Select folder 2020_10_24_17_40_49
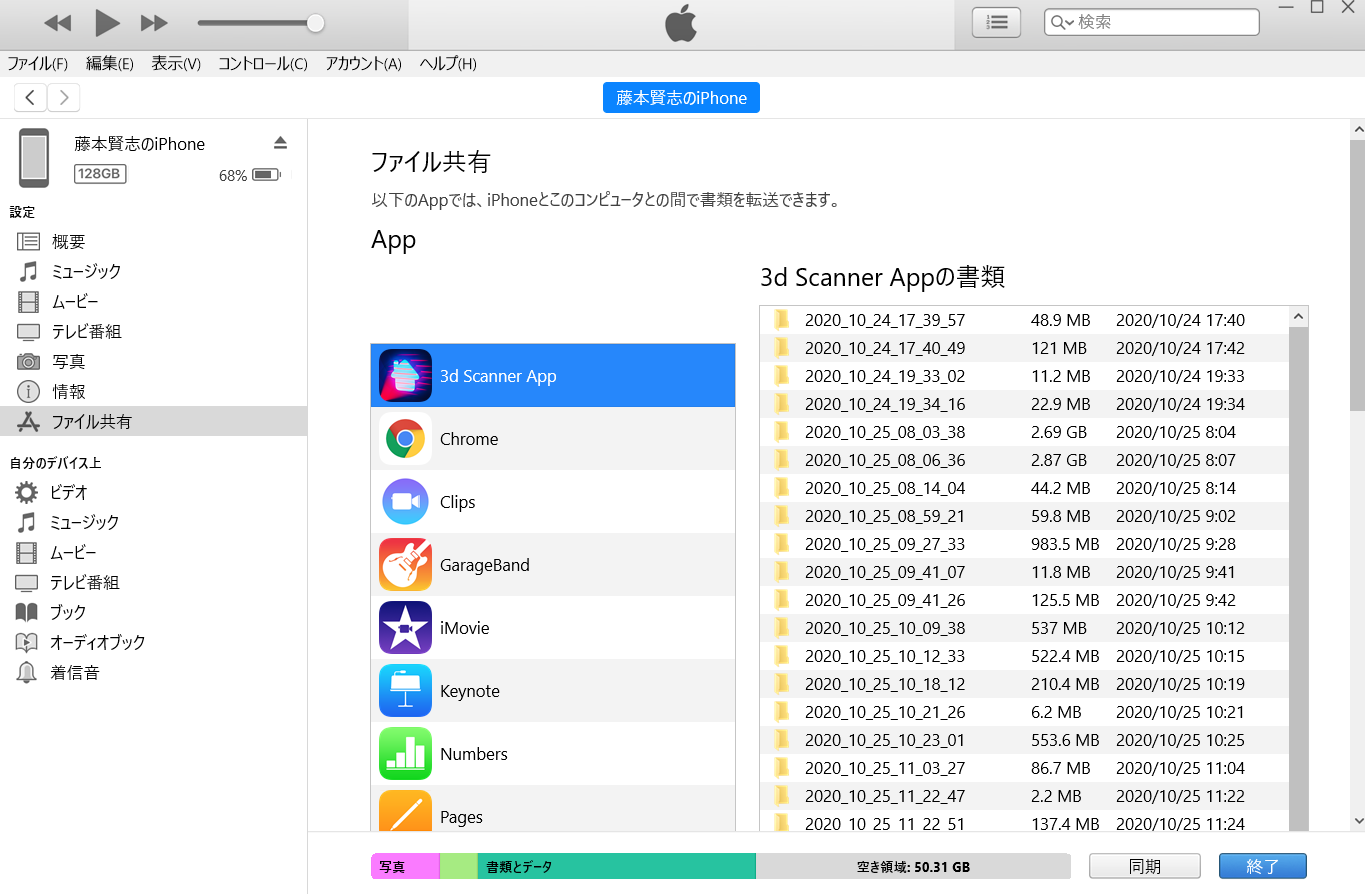The height and width of the screenshot is (894, 1365). (1025, 348)
